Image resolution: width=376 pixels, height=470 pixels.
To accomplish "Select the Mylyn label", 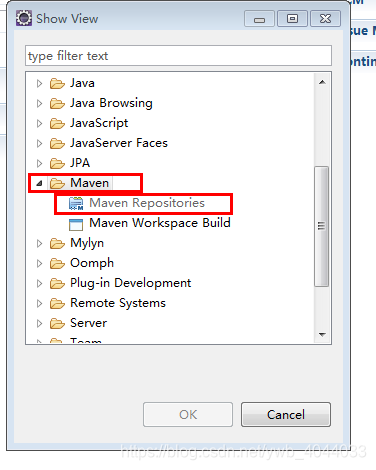I will (87, 243).
